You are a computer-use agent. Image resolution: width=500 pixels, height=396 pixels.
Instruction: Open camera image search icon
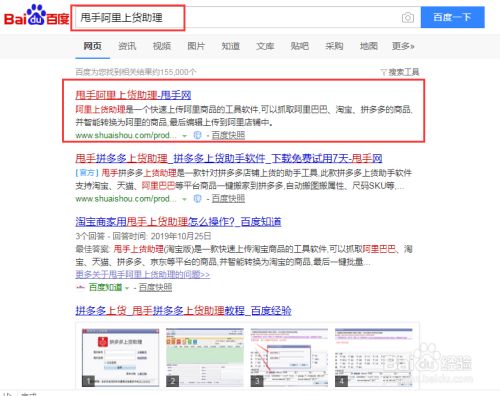(x=408, y=17)
